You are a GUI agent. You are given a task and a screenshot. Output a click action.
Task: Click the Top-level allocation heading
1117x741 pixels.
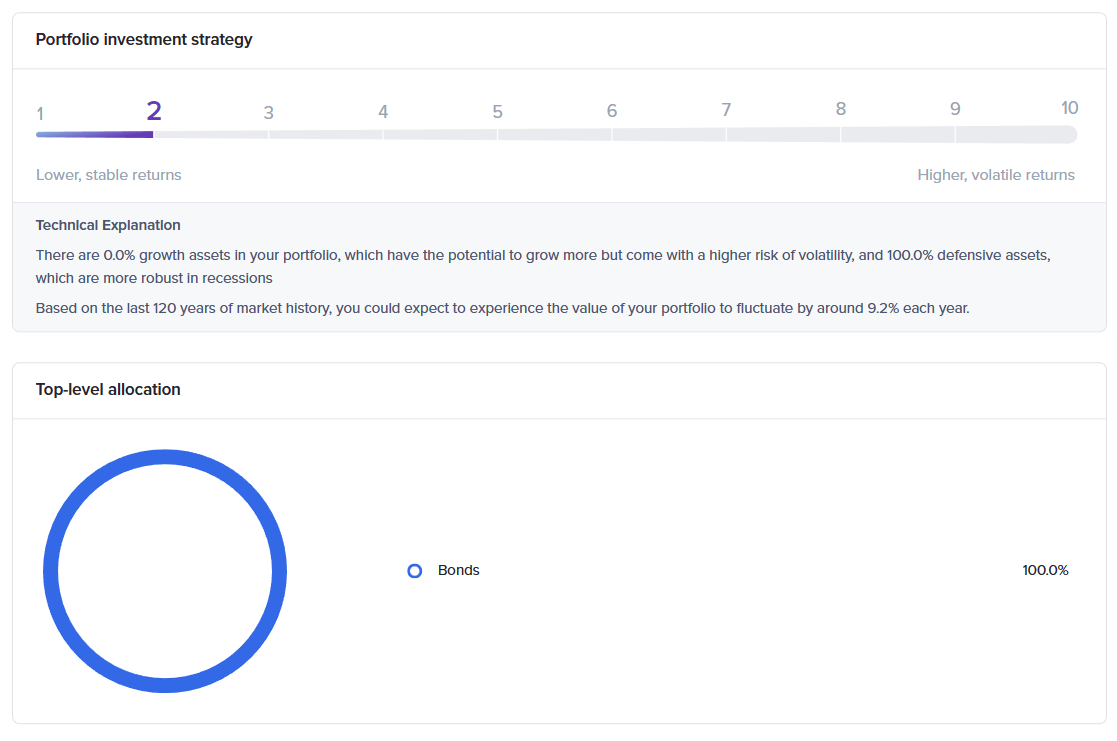point(108,390)
